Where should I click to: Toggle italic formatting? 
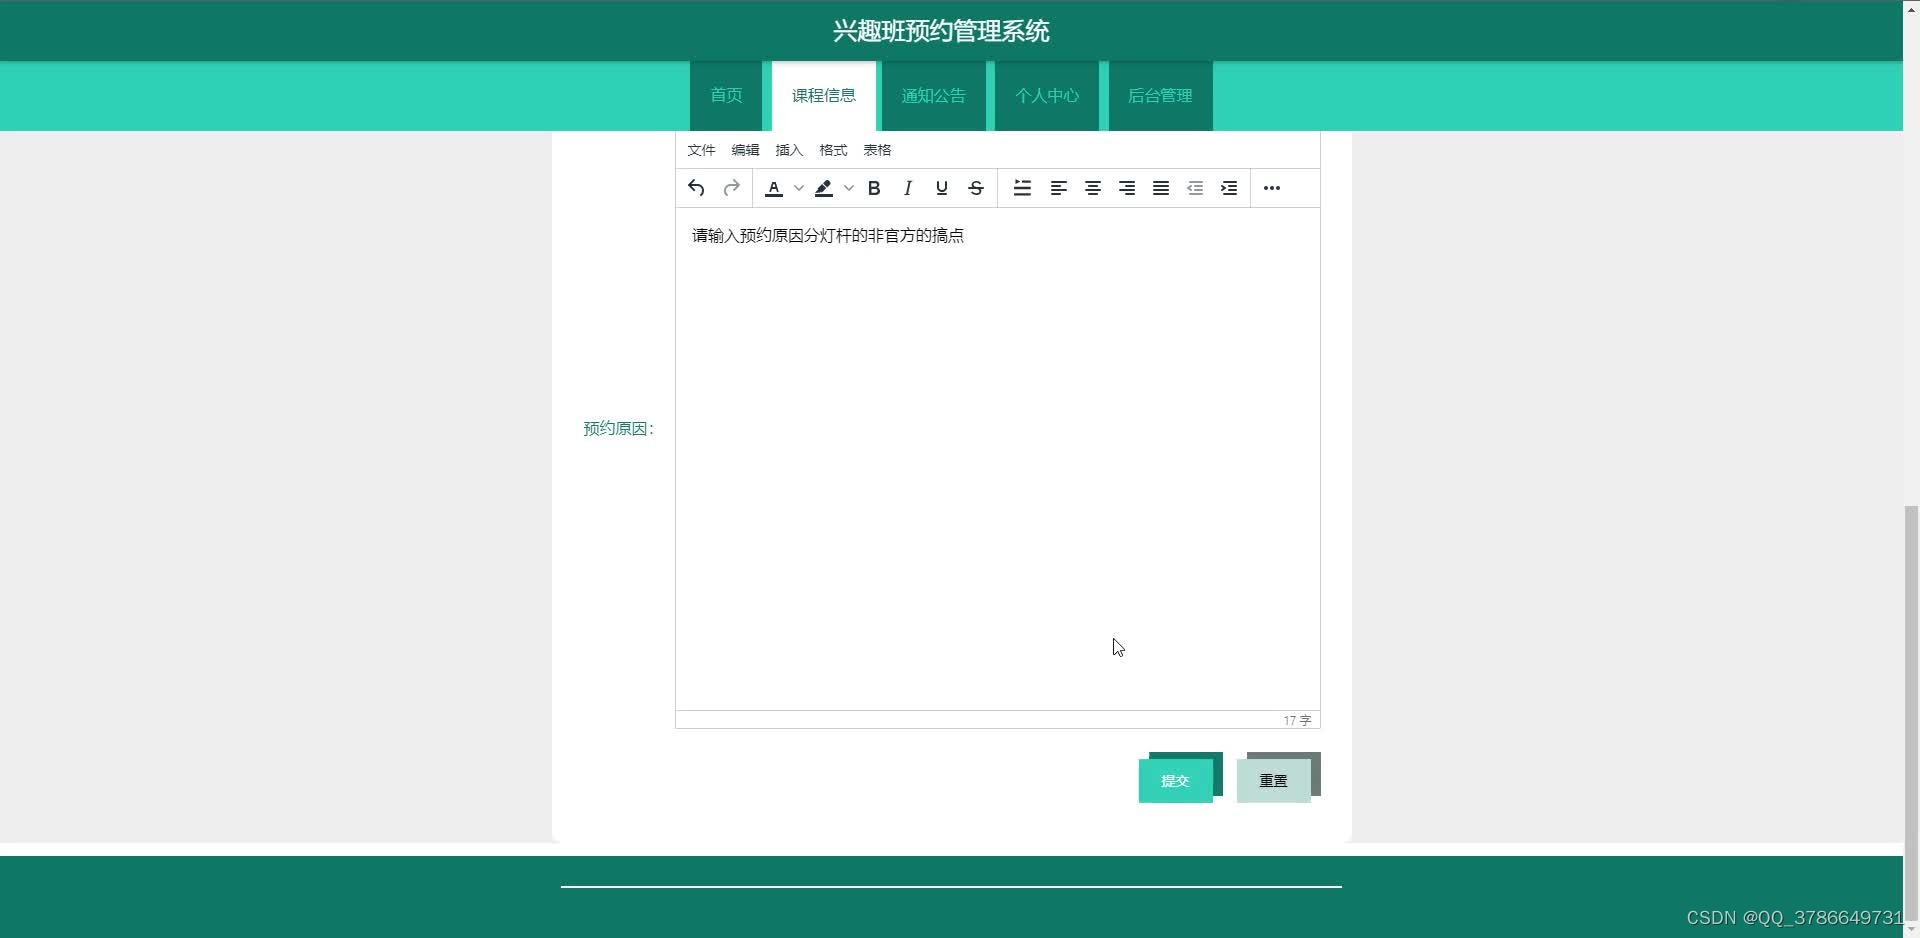908,188
